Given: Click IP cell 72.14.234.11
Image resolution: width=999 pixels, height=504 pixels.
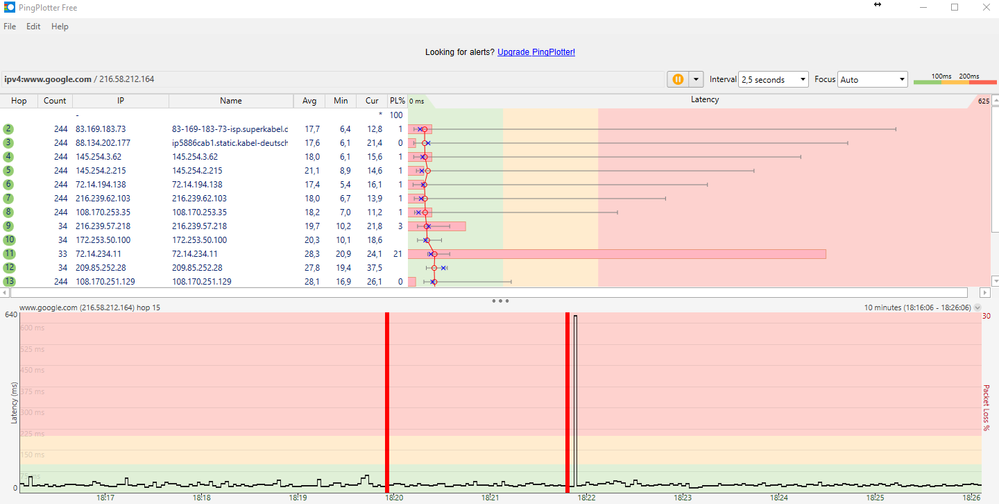Looking at the screenshot, I should coord(96,254).
